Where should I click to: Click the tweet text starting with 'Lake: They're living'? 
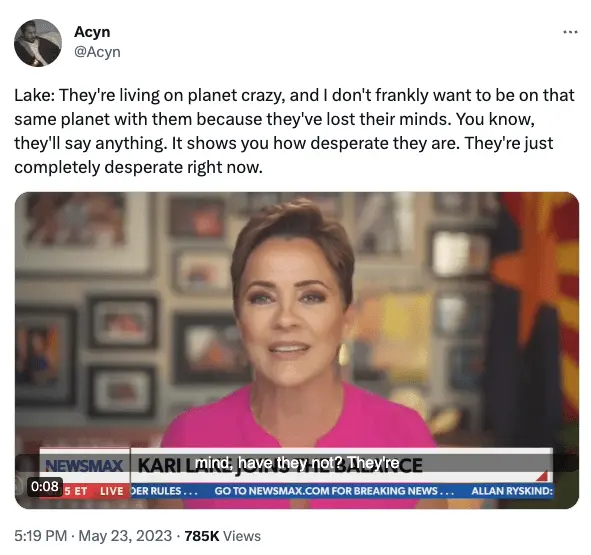coord(294,131)
